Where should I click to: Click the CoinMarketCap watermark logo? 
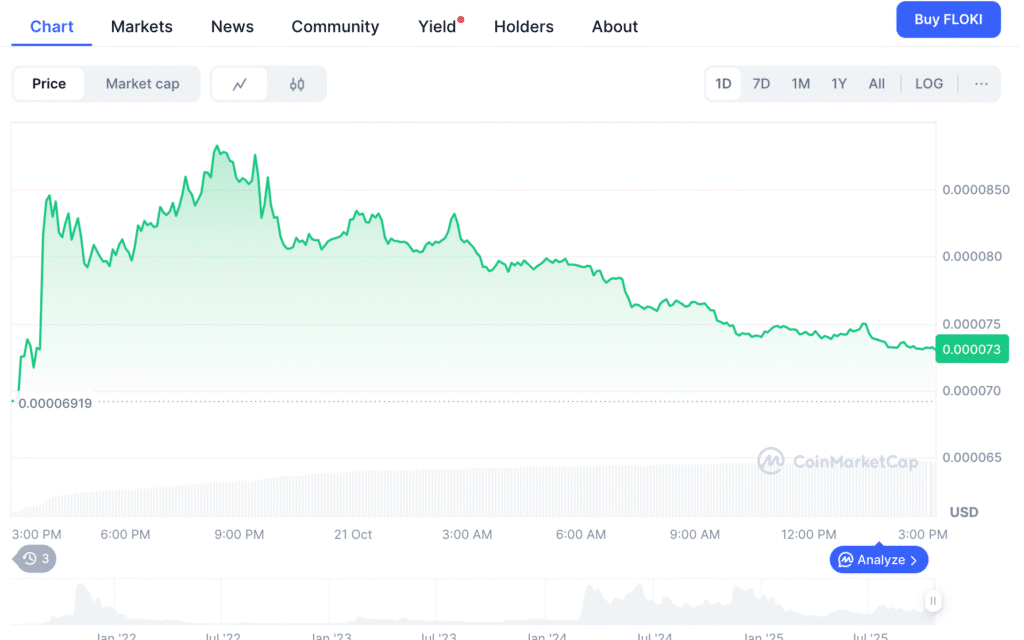coord(770,461)
